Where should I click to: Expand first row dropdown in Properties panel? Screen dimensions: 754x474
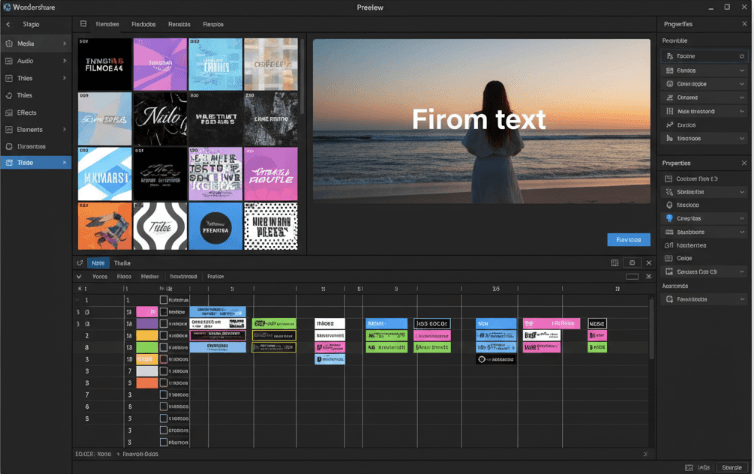(741, 56)
